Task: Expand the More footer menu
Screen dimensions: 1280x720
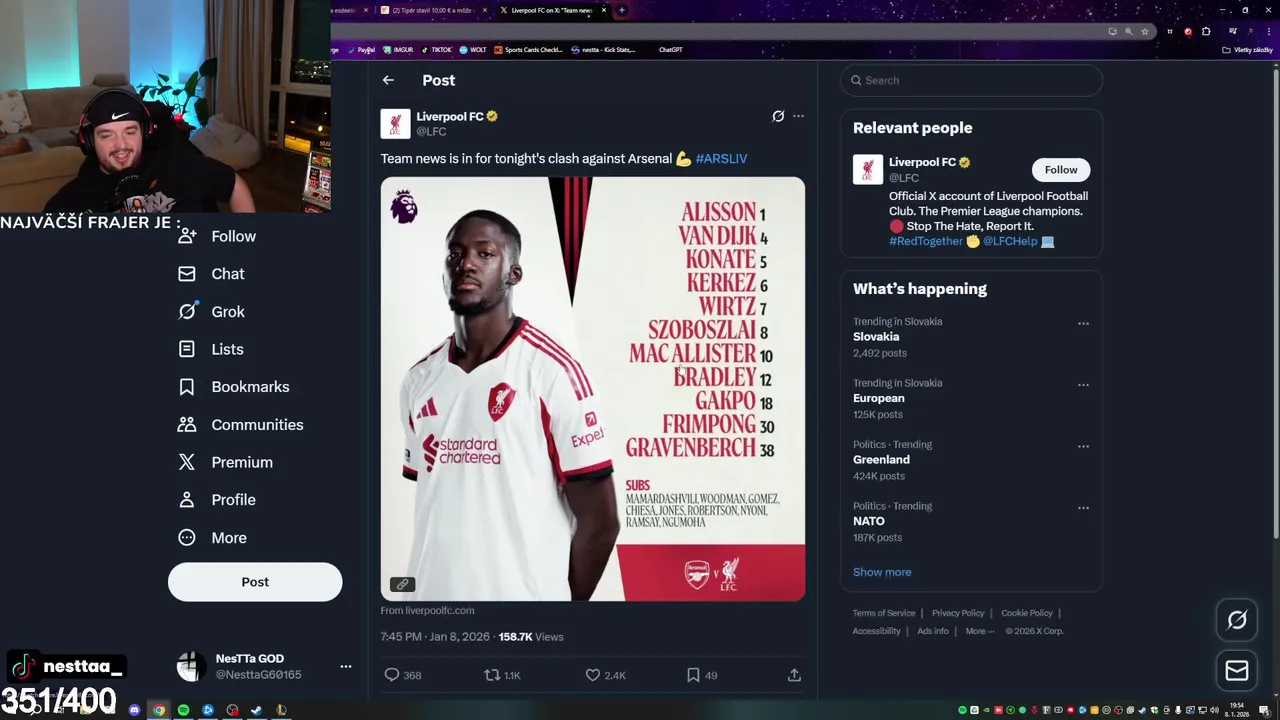Action: point(980,631)
